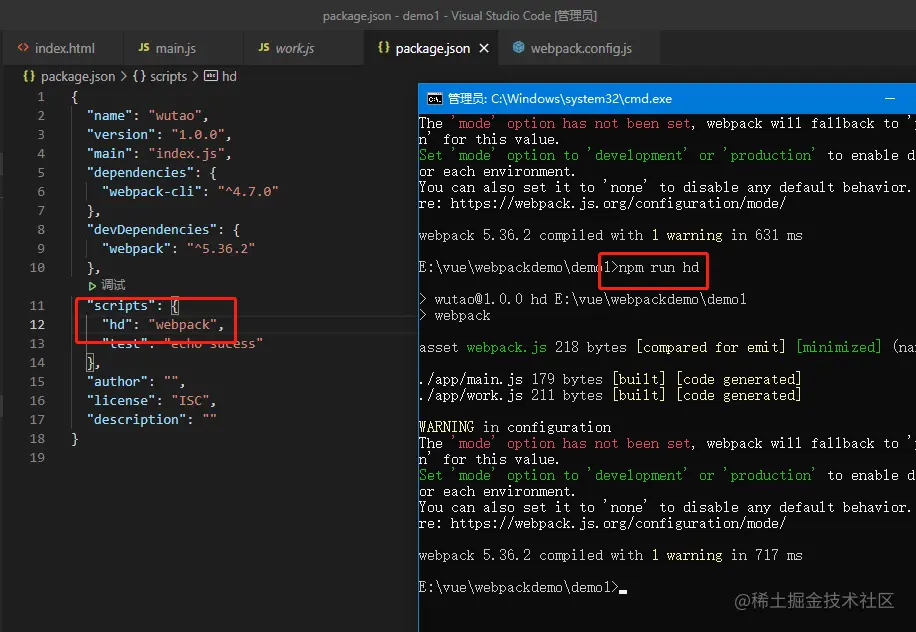Viewport: 916px width, 632px height.
Task: Click the "index.js" value on line 4
Action: pyautogui.click(x=186, y=154)
